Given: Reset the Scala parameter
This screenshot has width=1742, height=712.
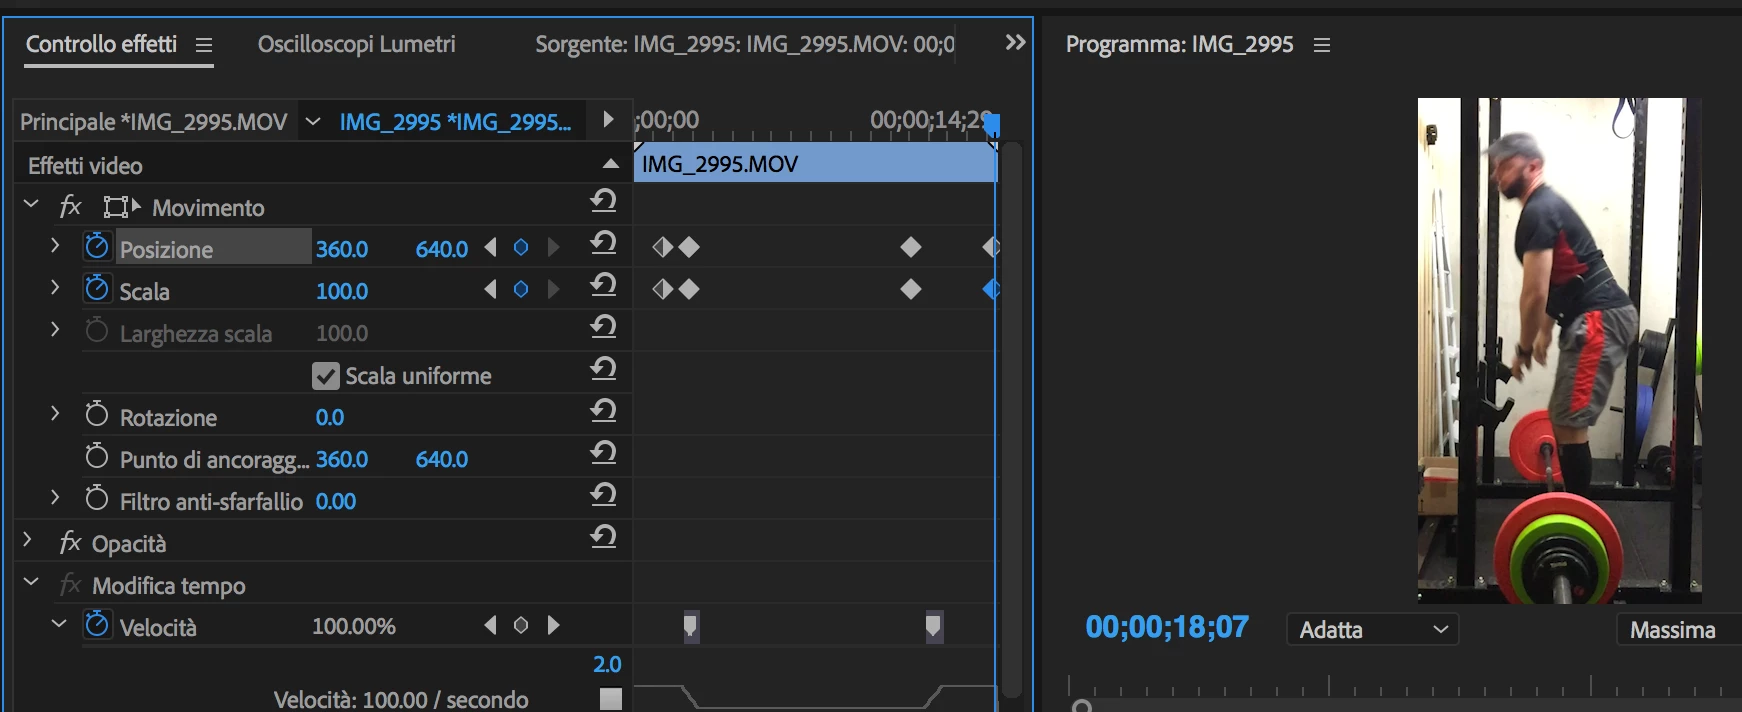Looking at the screenshot, I should 603,285.
